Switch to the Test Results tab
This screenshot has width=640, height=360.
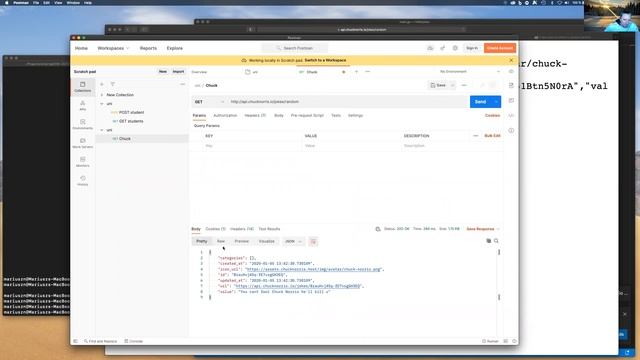pyautogui.click(x=269, y=229)
